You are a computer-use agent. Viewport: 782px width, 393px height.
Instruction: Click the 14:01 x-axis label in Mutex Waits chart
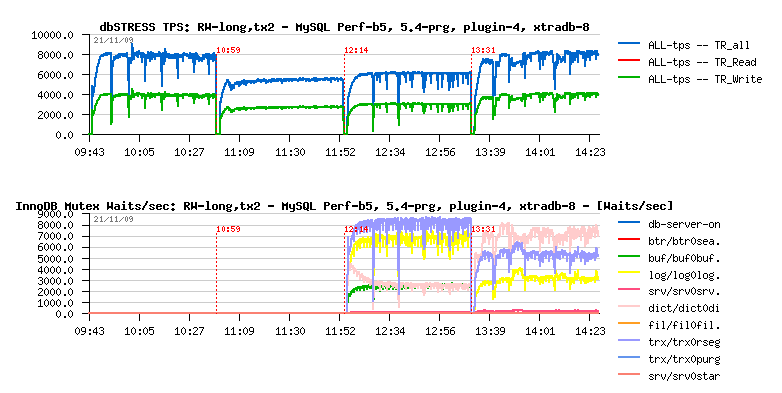pos(540,331)
